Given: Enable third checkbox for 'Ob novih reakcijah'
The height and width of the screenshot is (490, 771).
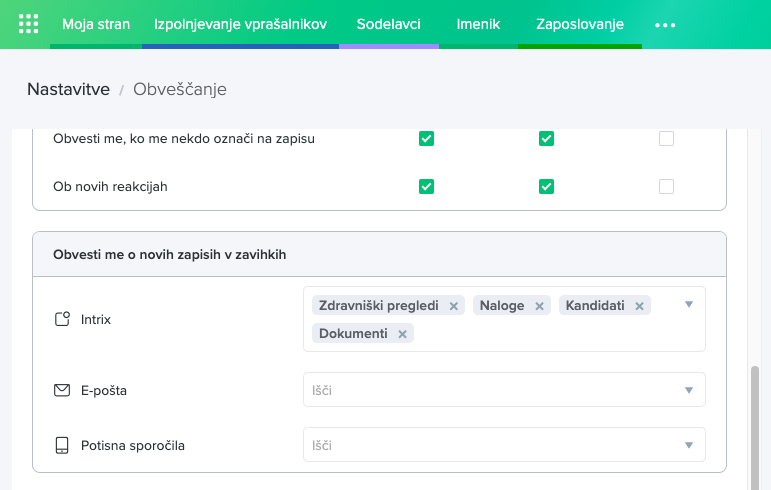Looking at the screenshot, I should [666, 186].
